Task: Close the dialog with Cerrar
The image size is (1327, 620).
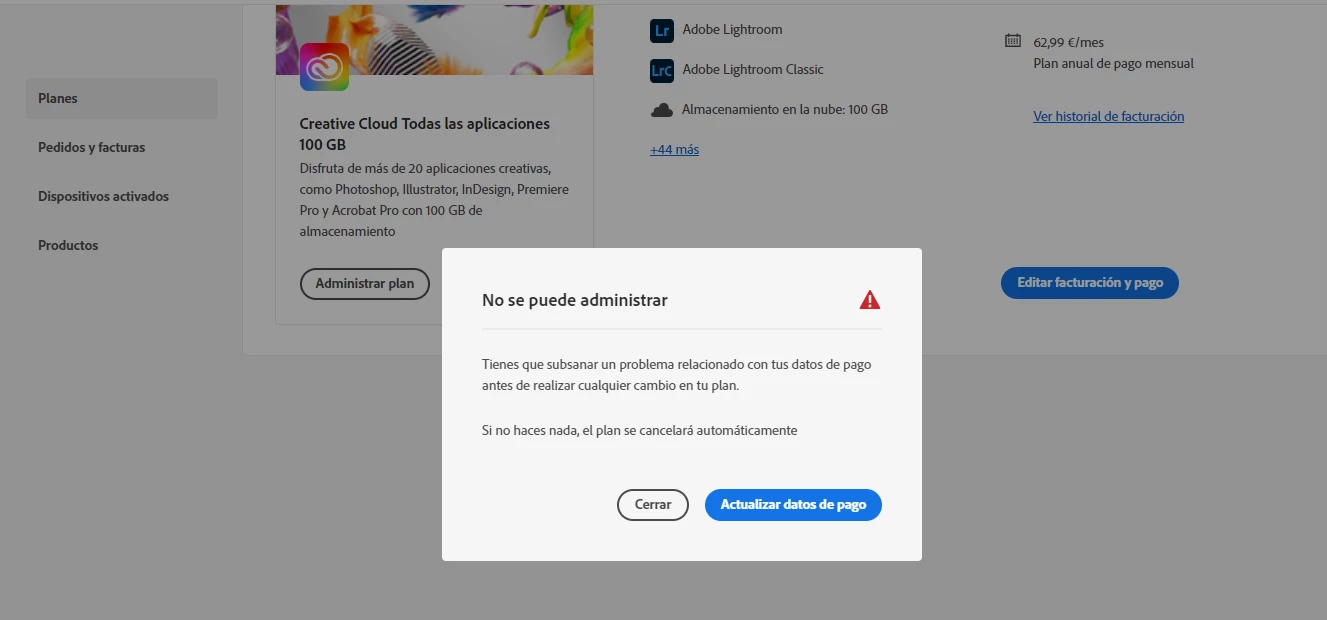Action: click(653, 505)
